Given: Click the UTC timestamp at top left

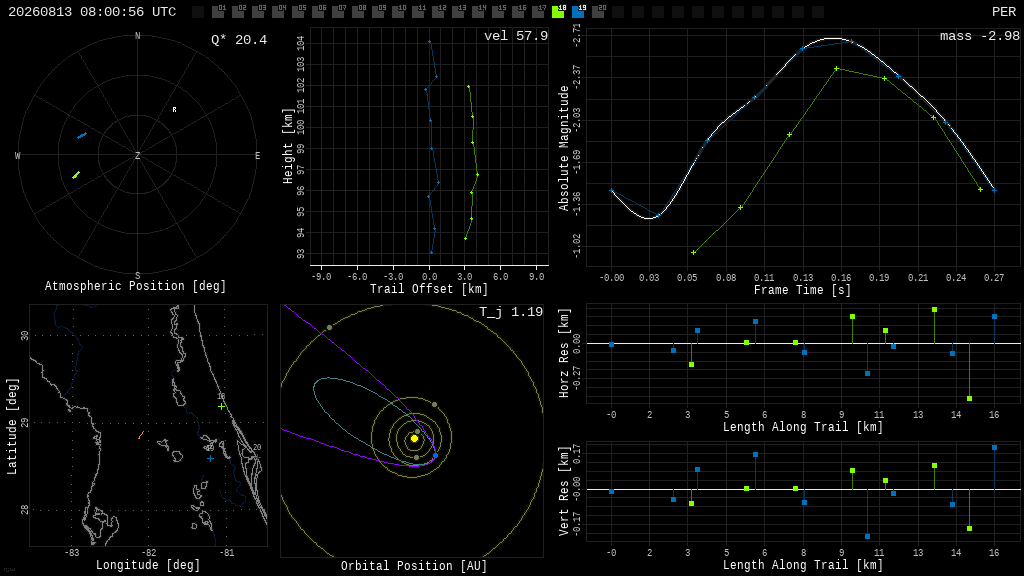Looking at the screenshot, I should tap(92, 12).
